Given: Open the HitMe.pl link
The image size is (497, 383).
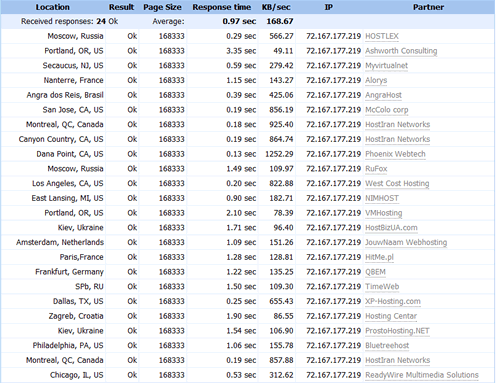Looking at the screenshot, I should [379, 257].
